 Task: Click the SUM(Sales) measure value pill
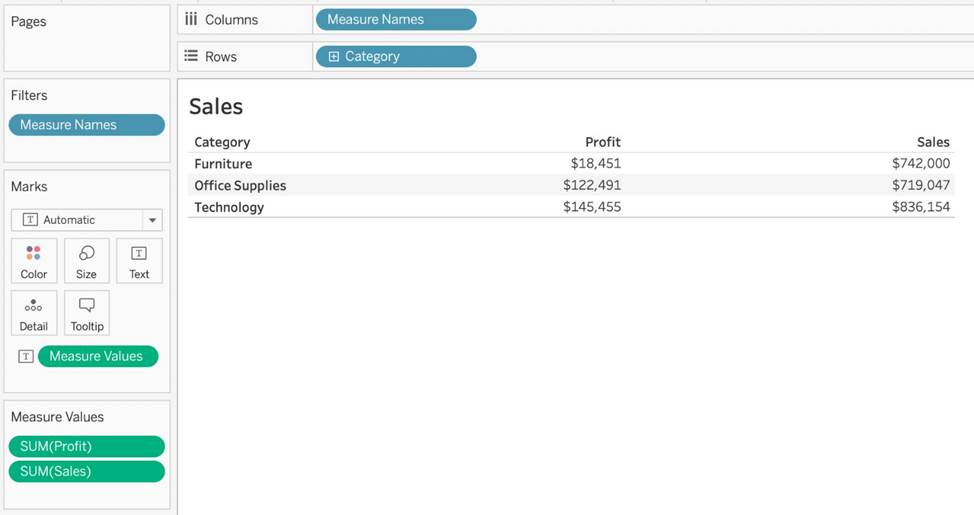[86, 471]
